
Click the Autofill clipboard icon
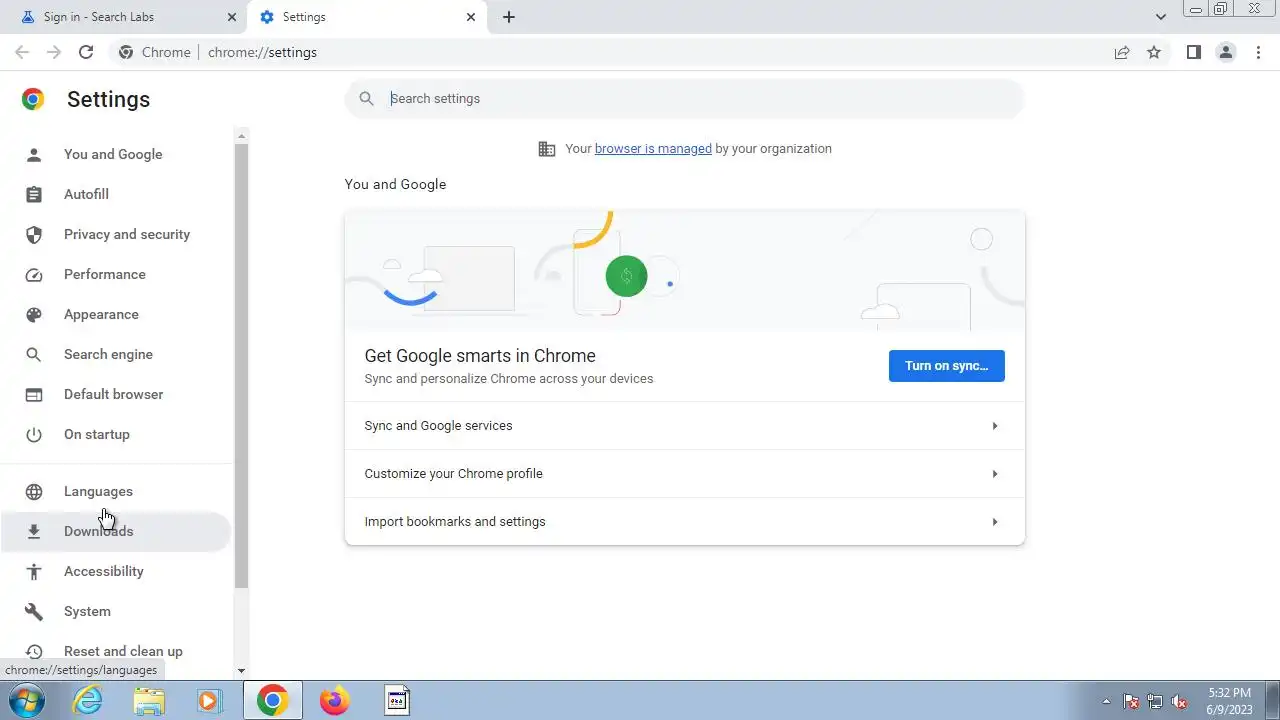click(x=34, y=194)
